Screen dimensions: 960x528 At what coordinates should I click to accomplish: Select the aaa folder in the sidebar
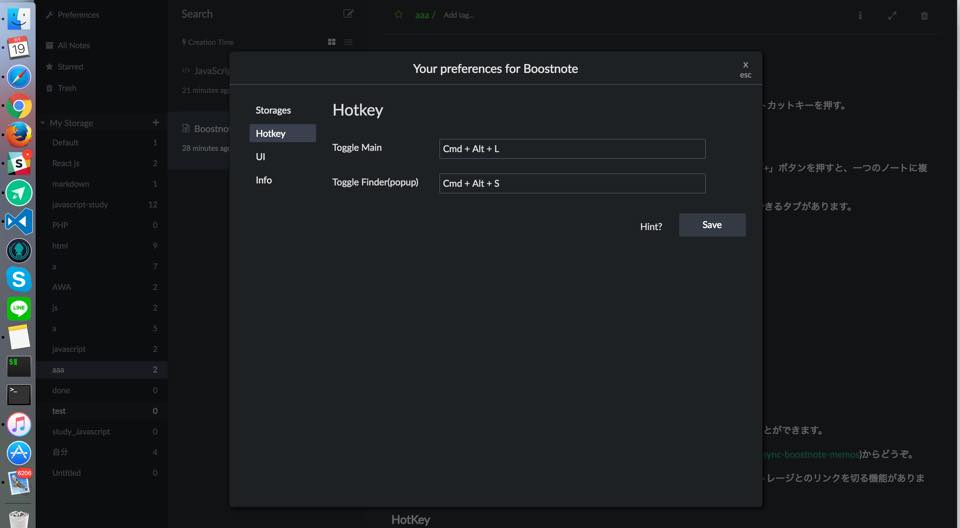pyautogui.click(x=102, y=370)
